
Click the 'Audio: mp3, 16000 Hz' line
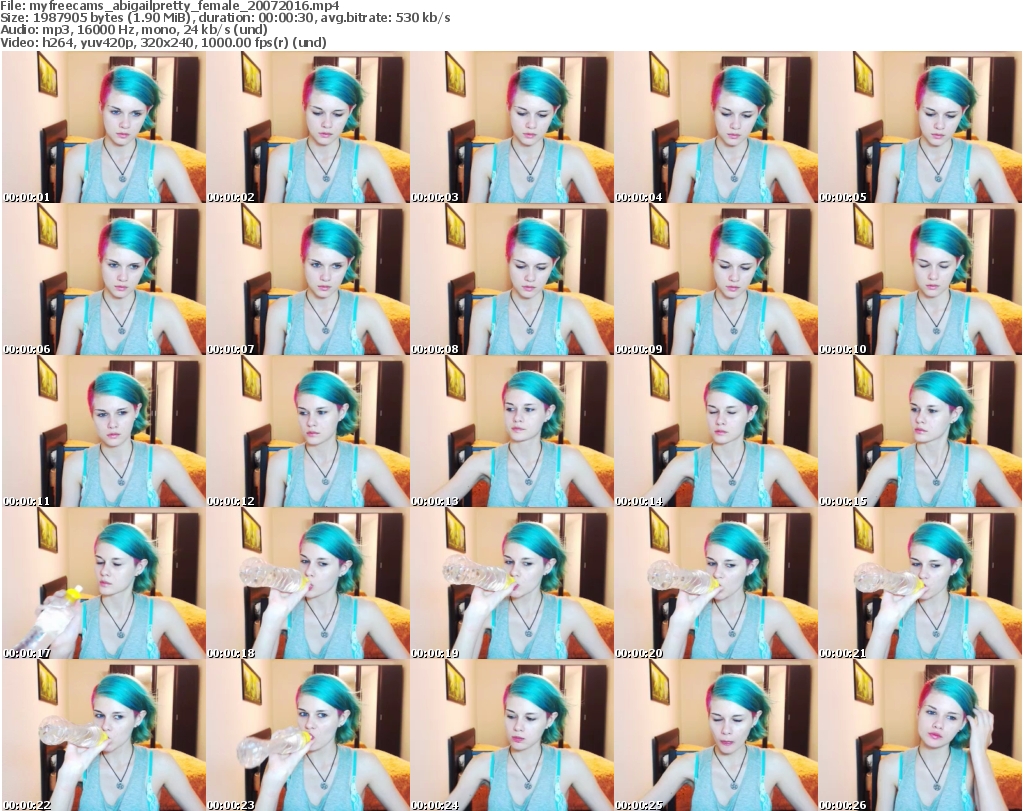coord(134,30)
